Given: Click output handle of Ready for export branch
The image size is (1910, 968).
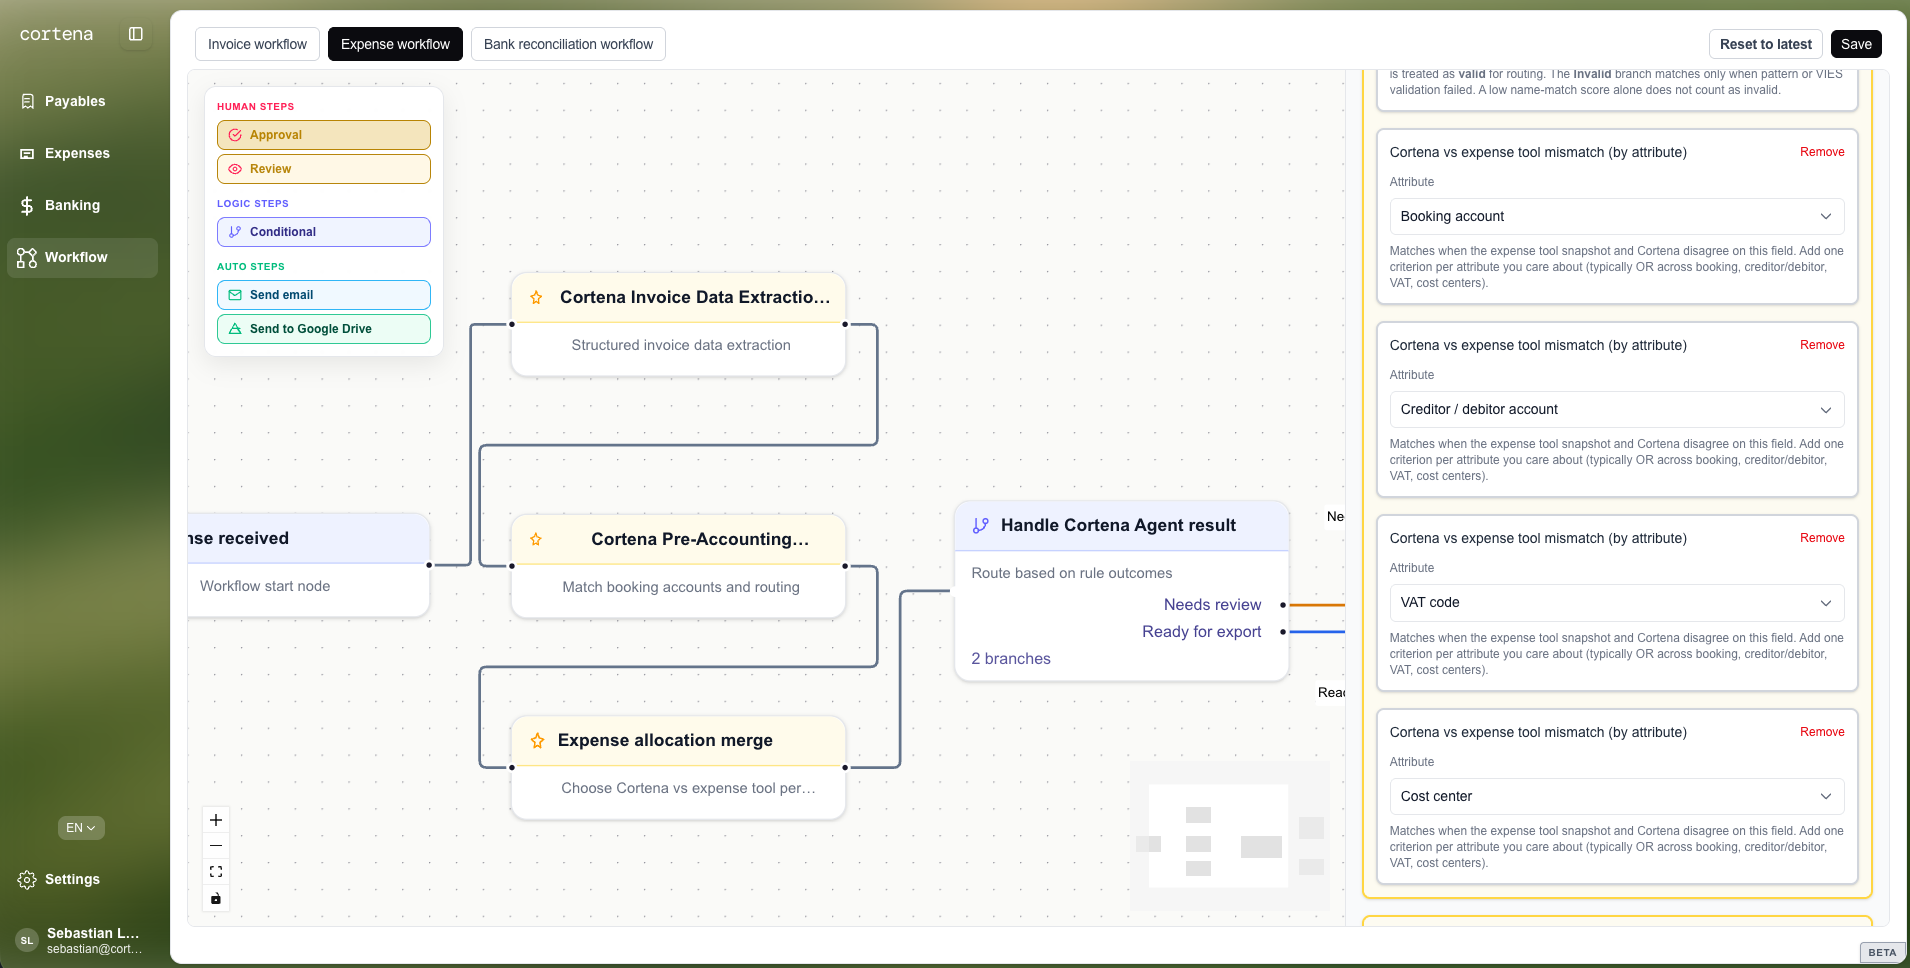Looking at the screenshot, I should pyautogui.click(x=1283, y=632).
